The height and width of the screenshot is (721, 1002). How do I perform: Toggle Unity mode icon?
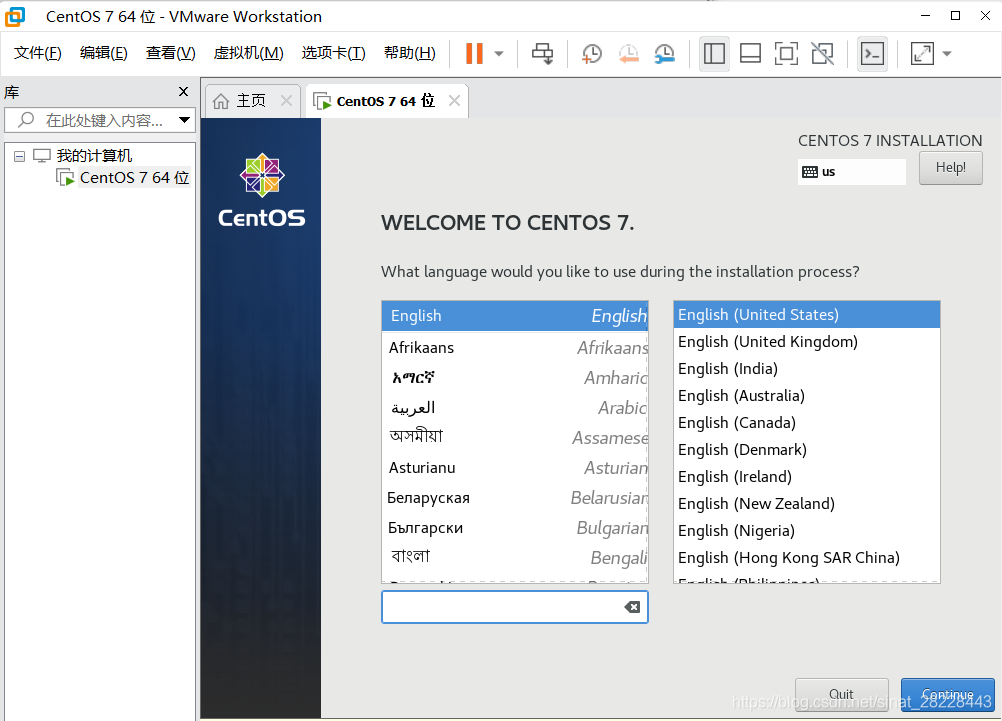(x=822, y=54)
